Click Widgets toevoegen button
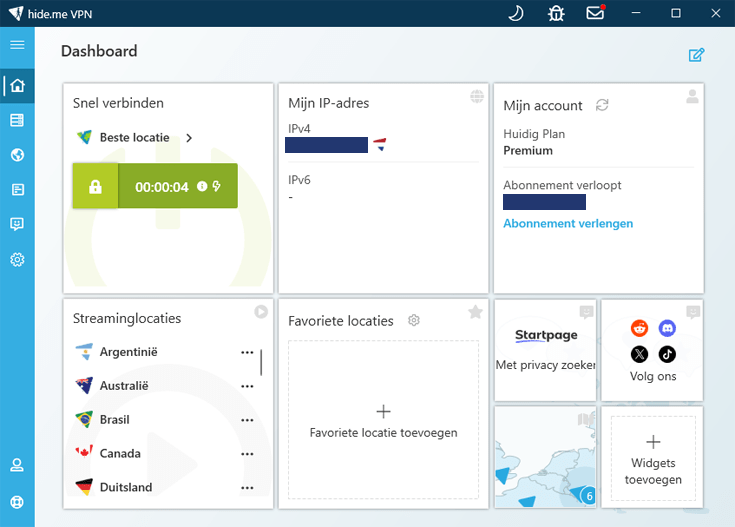 (x=653, y=459)
